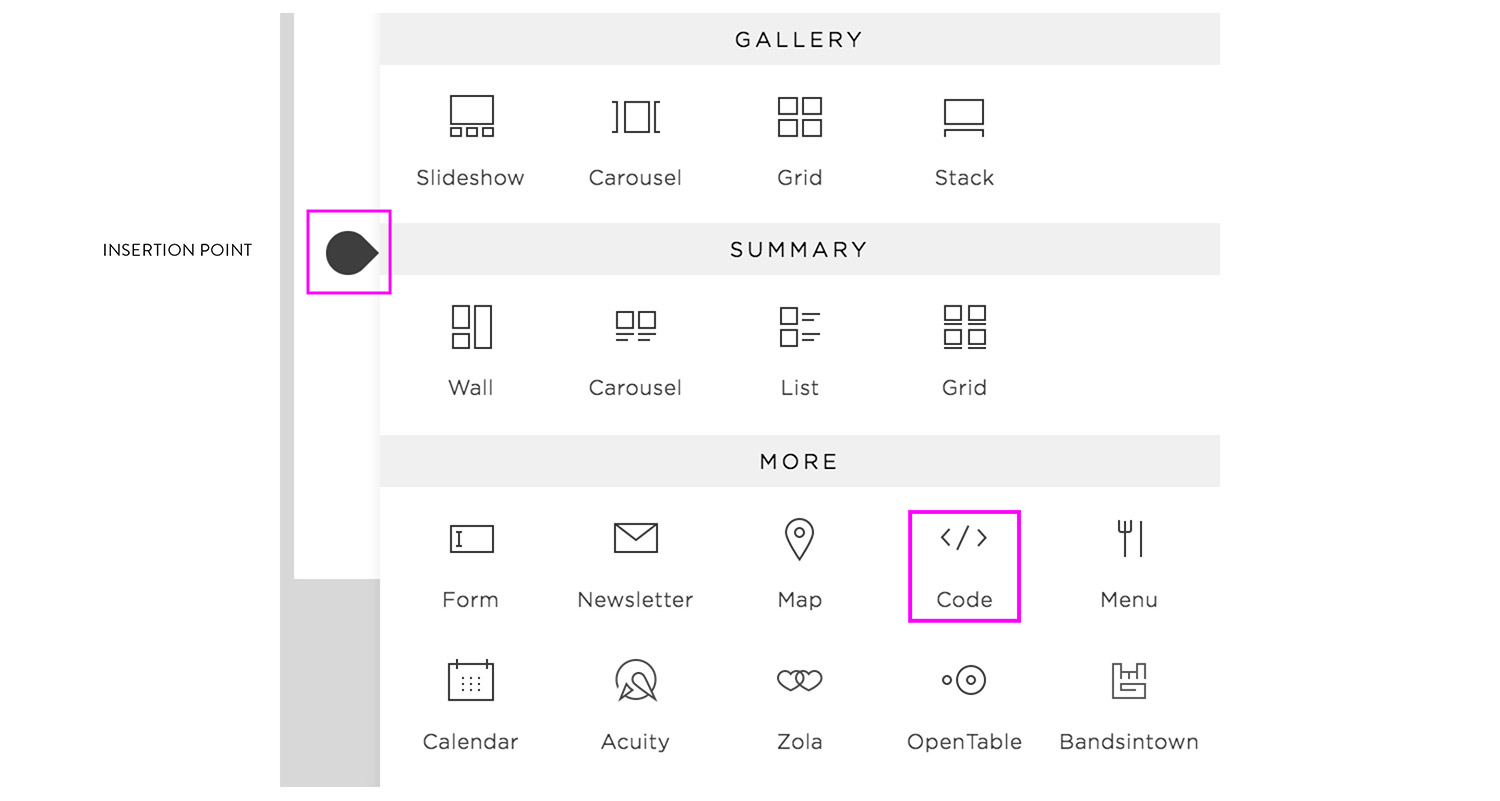Viewport: 1500px width, 801px height.
Task: Click the dark teardrop insertion point
Action: (351, 252)
